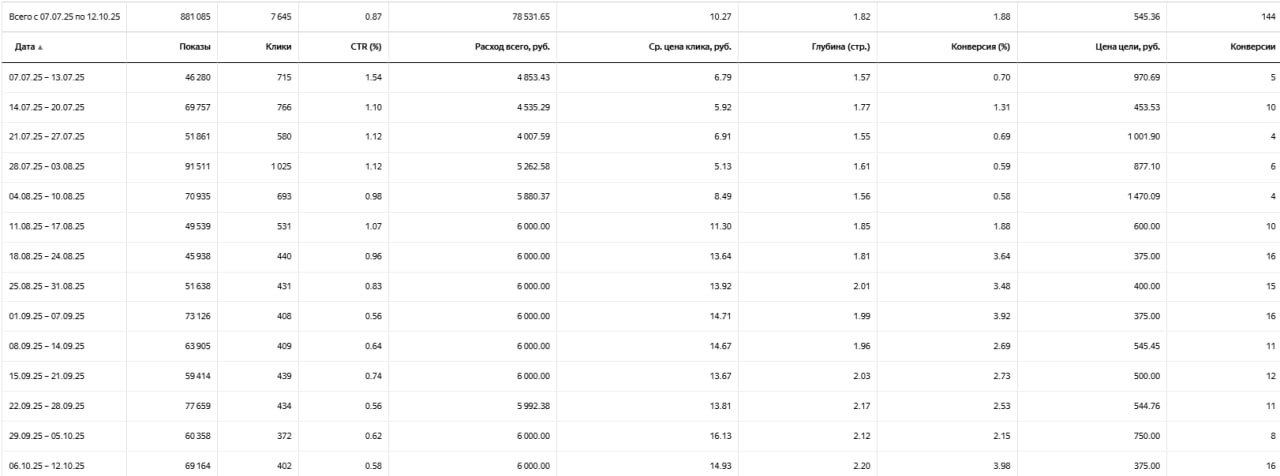Click the sort arrow next to Дата
The height and width of the screenshot is (476, 1280).
coord(40,47)
